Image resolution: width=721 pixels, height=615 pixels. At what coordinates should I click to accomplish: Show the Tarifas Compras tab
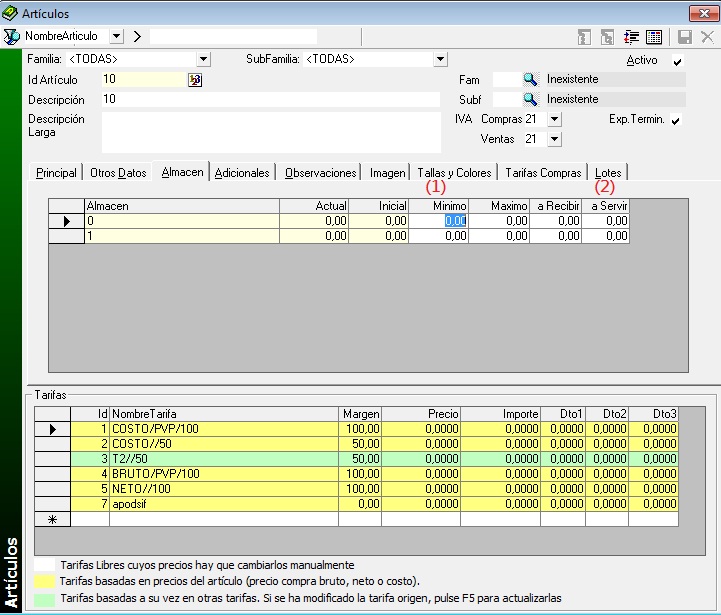[x=543, y=173]
